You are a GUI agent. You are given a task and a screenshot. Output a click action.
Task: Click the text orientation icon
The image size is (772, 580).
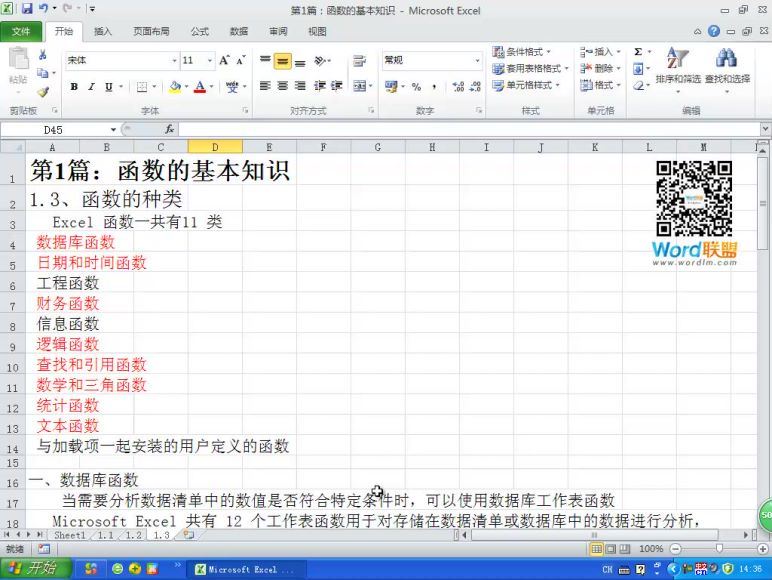[x=321, y=61]
